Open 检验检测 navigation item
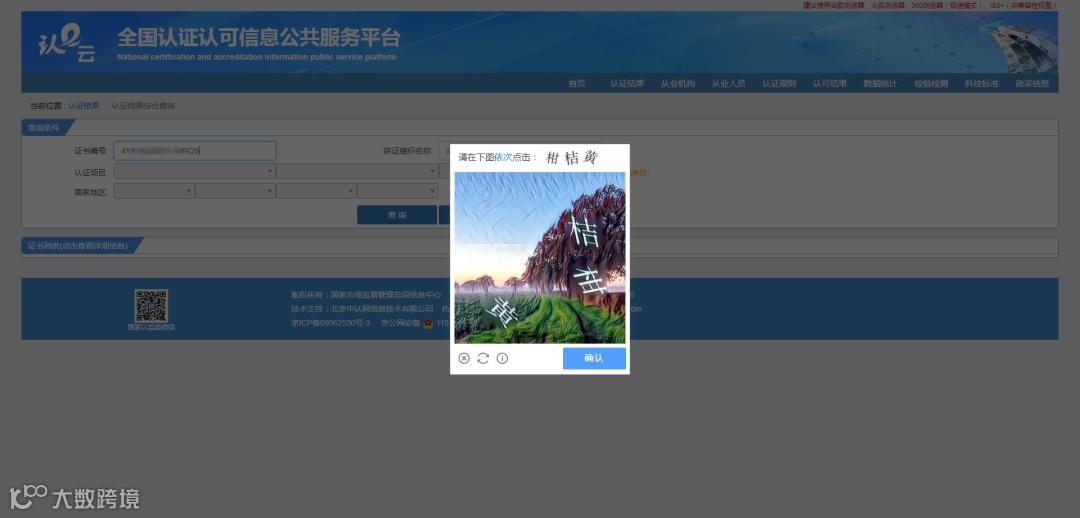The height and width of the screenshot is (518, 1080). pyautogui.click(x=931, y=83)
